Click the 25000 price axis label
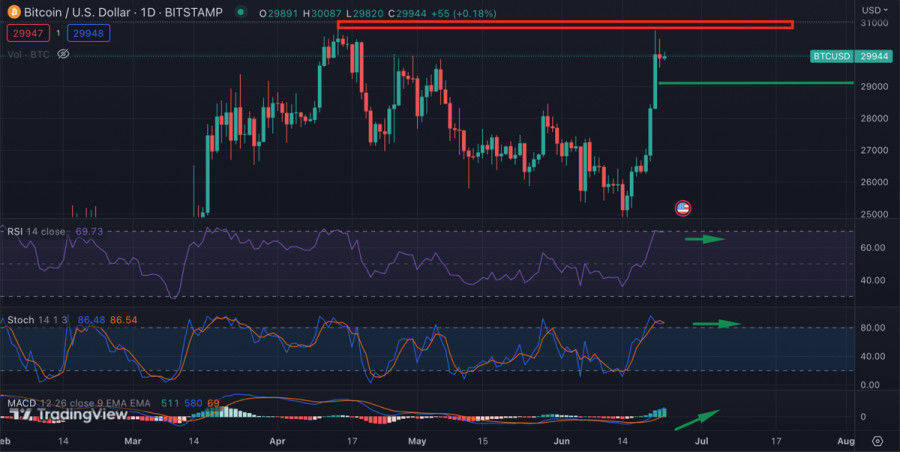 point(874,214)
